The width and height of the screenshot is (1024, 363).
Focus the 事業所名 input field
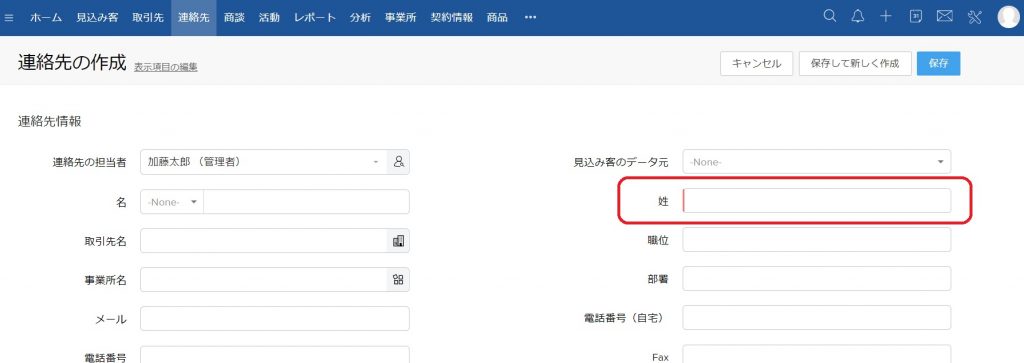point(264,280)
